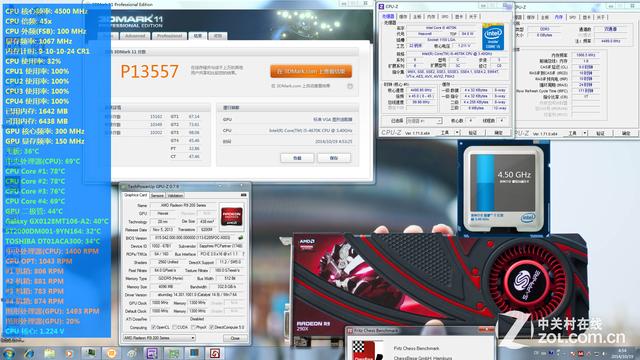Open Windows Explorer folder icon in taskbar
Image resolution: width=640 pixels, height=360 pixels.
pyautogui.click(x=49, y=353)
